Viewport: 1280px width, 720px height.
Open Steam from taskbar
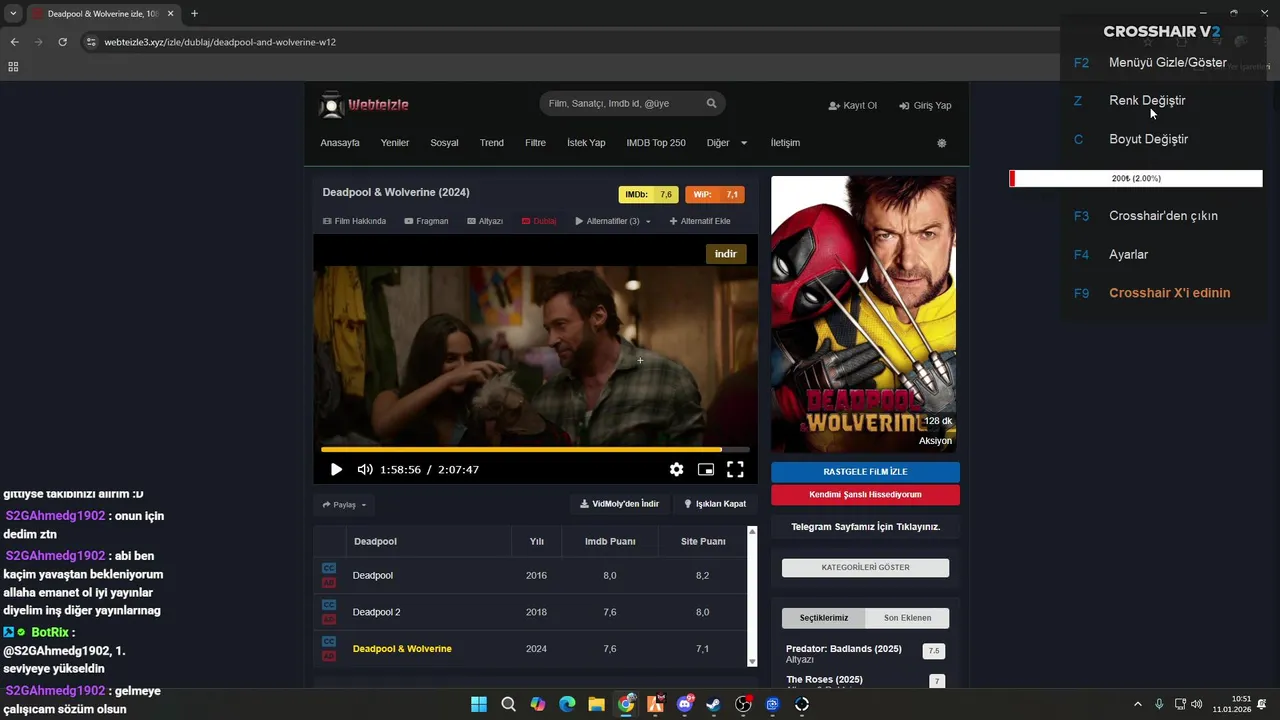tap(713, 704)
